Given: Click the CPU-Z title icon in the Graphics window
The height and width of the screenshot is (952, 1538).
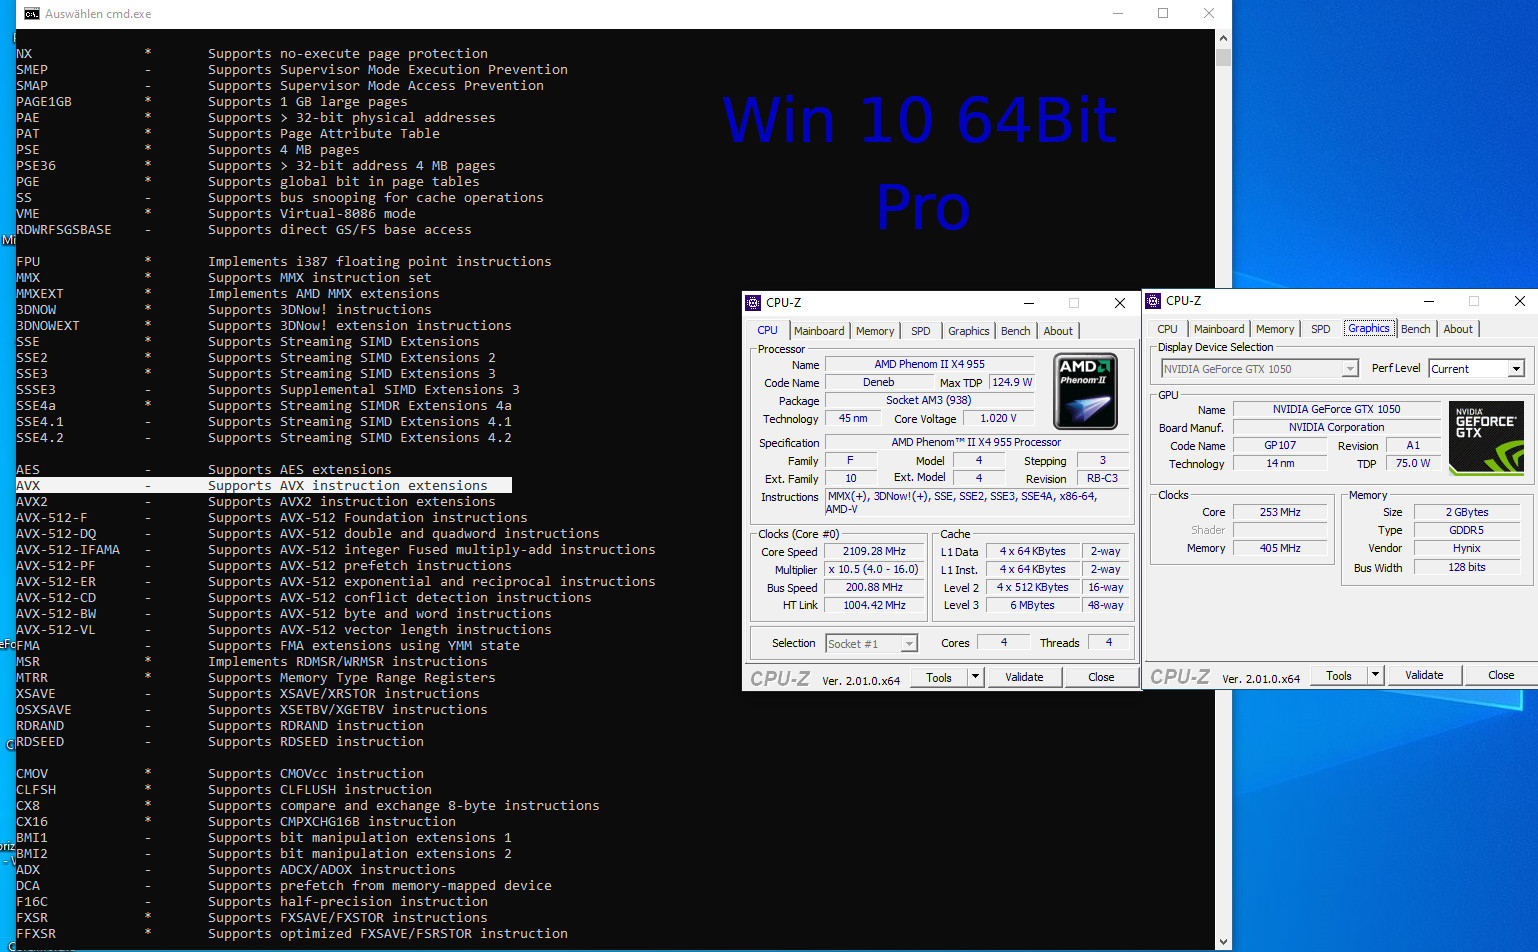Looking at the screenshot, I should 1153,300.
